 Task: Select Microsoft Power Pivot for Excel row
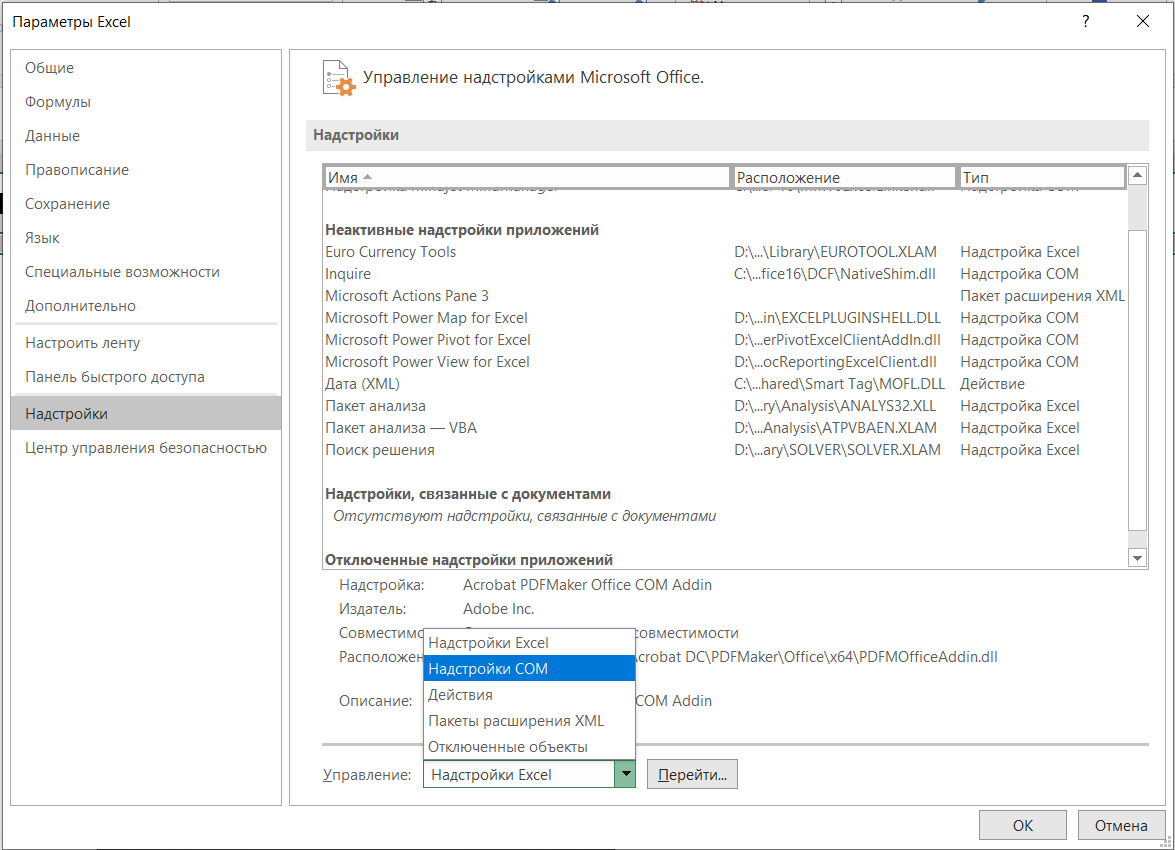point(725,340)
